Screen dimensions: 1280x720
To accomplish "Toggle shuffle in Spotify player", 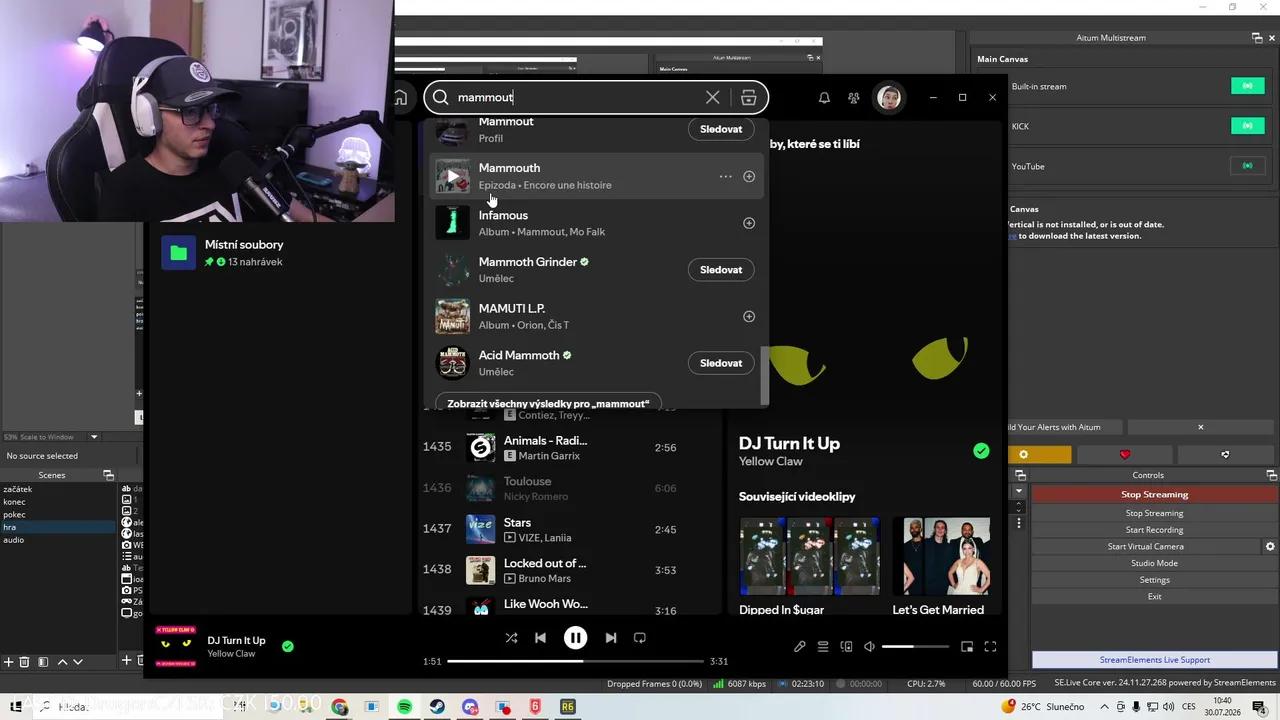I will point(511,637).
